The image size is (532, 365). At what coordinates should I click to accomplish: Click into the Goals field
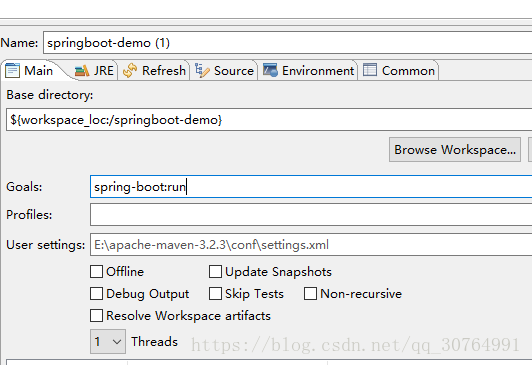tap(311, 187)
